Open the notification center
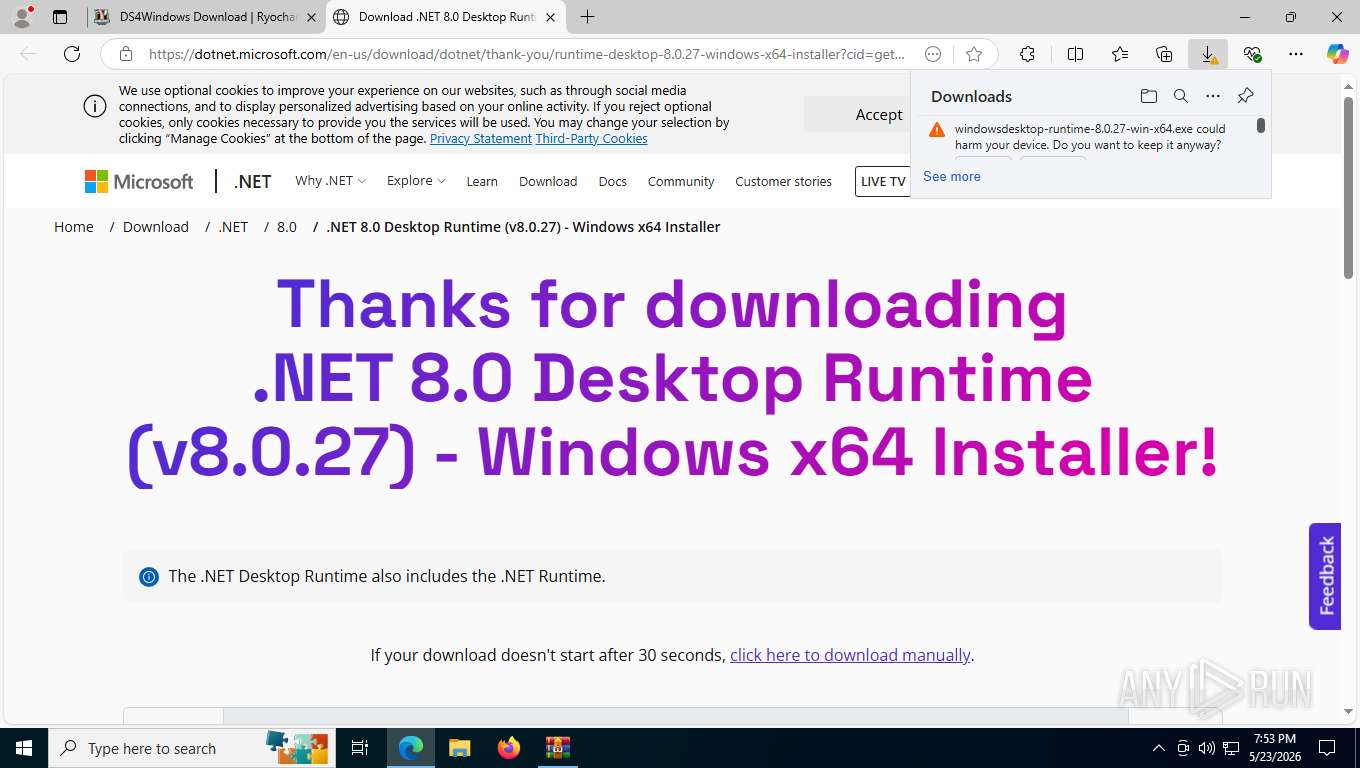Viewport: 1360px width, 768px height. point(1327,748)
